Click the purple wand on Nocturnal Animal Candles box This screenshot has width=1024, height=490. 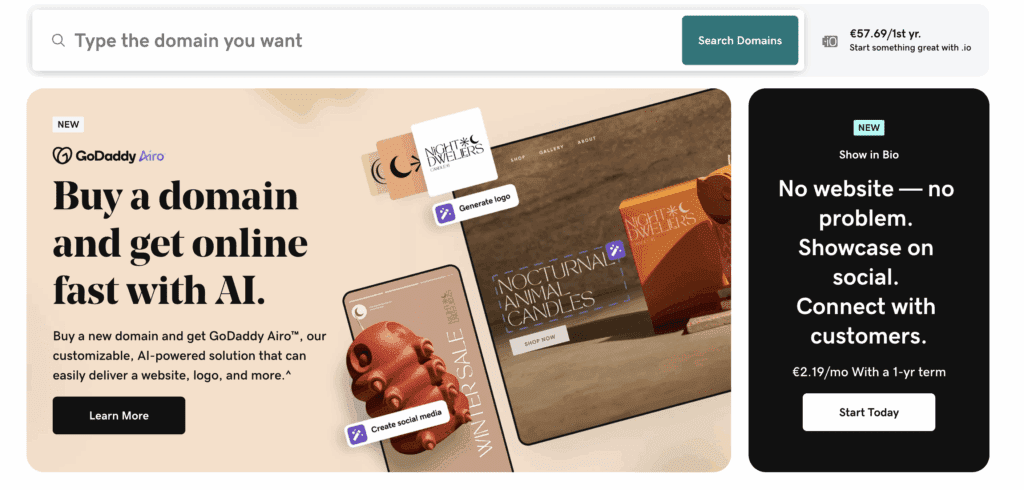615,250
